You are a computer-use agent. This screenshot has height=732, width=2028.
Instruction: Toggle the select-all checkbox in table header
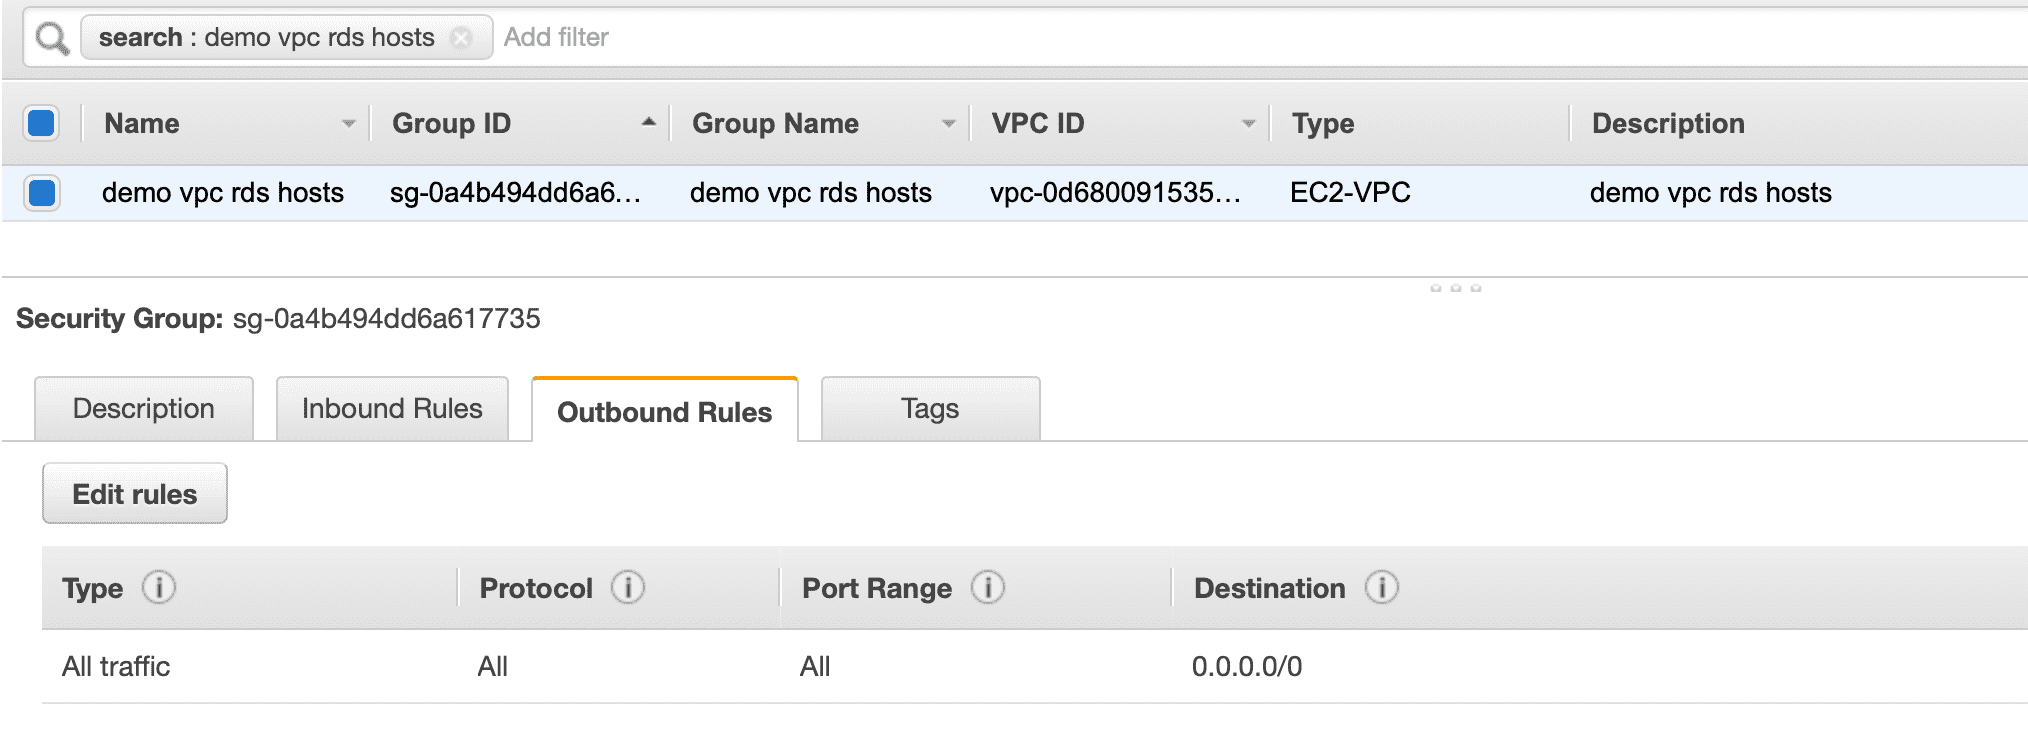41,123
